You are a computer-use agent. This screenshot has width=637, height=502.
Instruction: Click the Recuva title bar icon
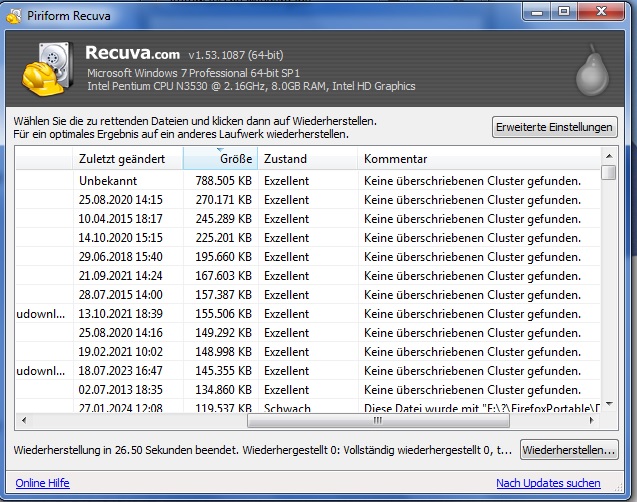pyautogui.click(x=13, y=16)
